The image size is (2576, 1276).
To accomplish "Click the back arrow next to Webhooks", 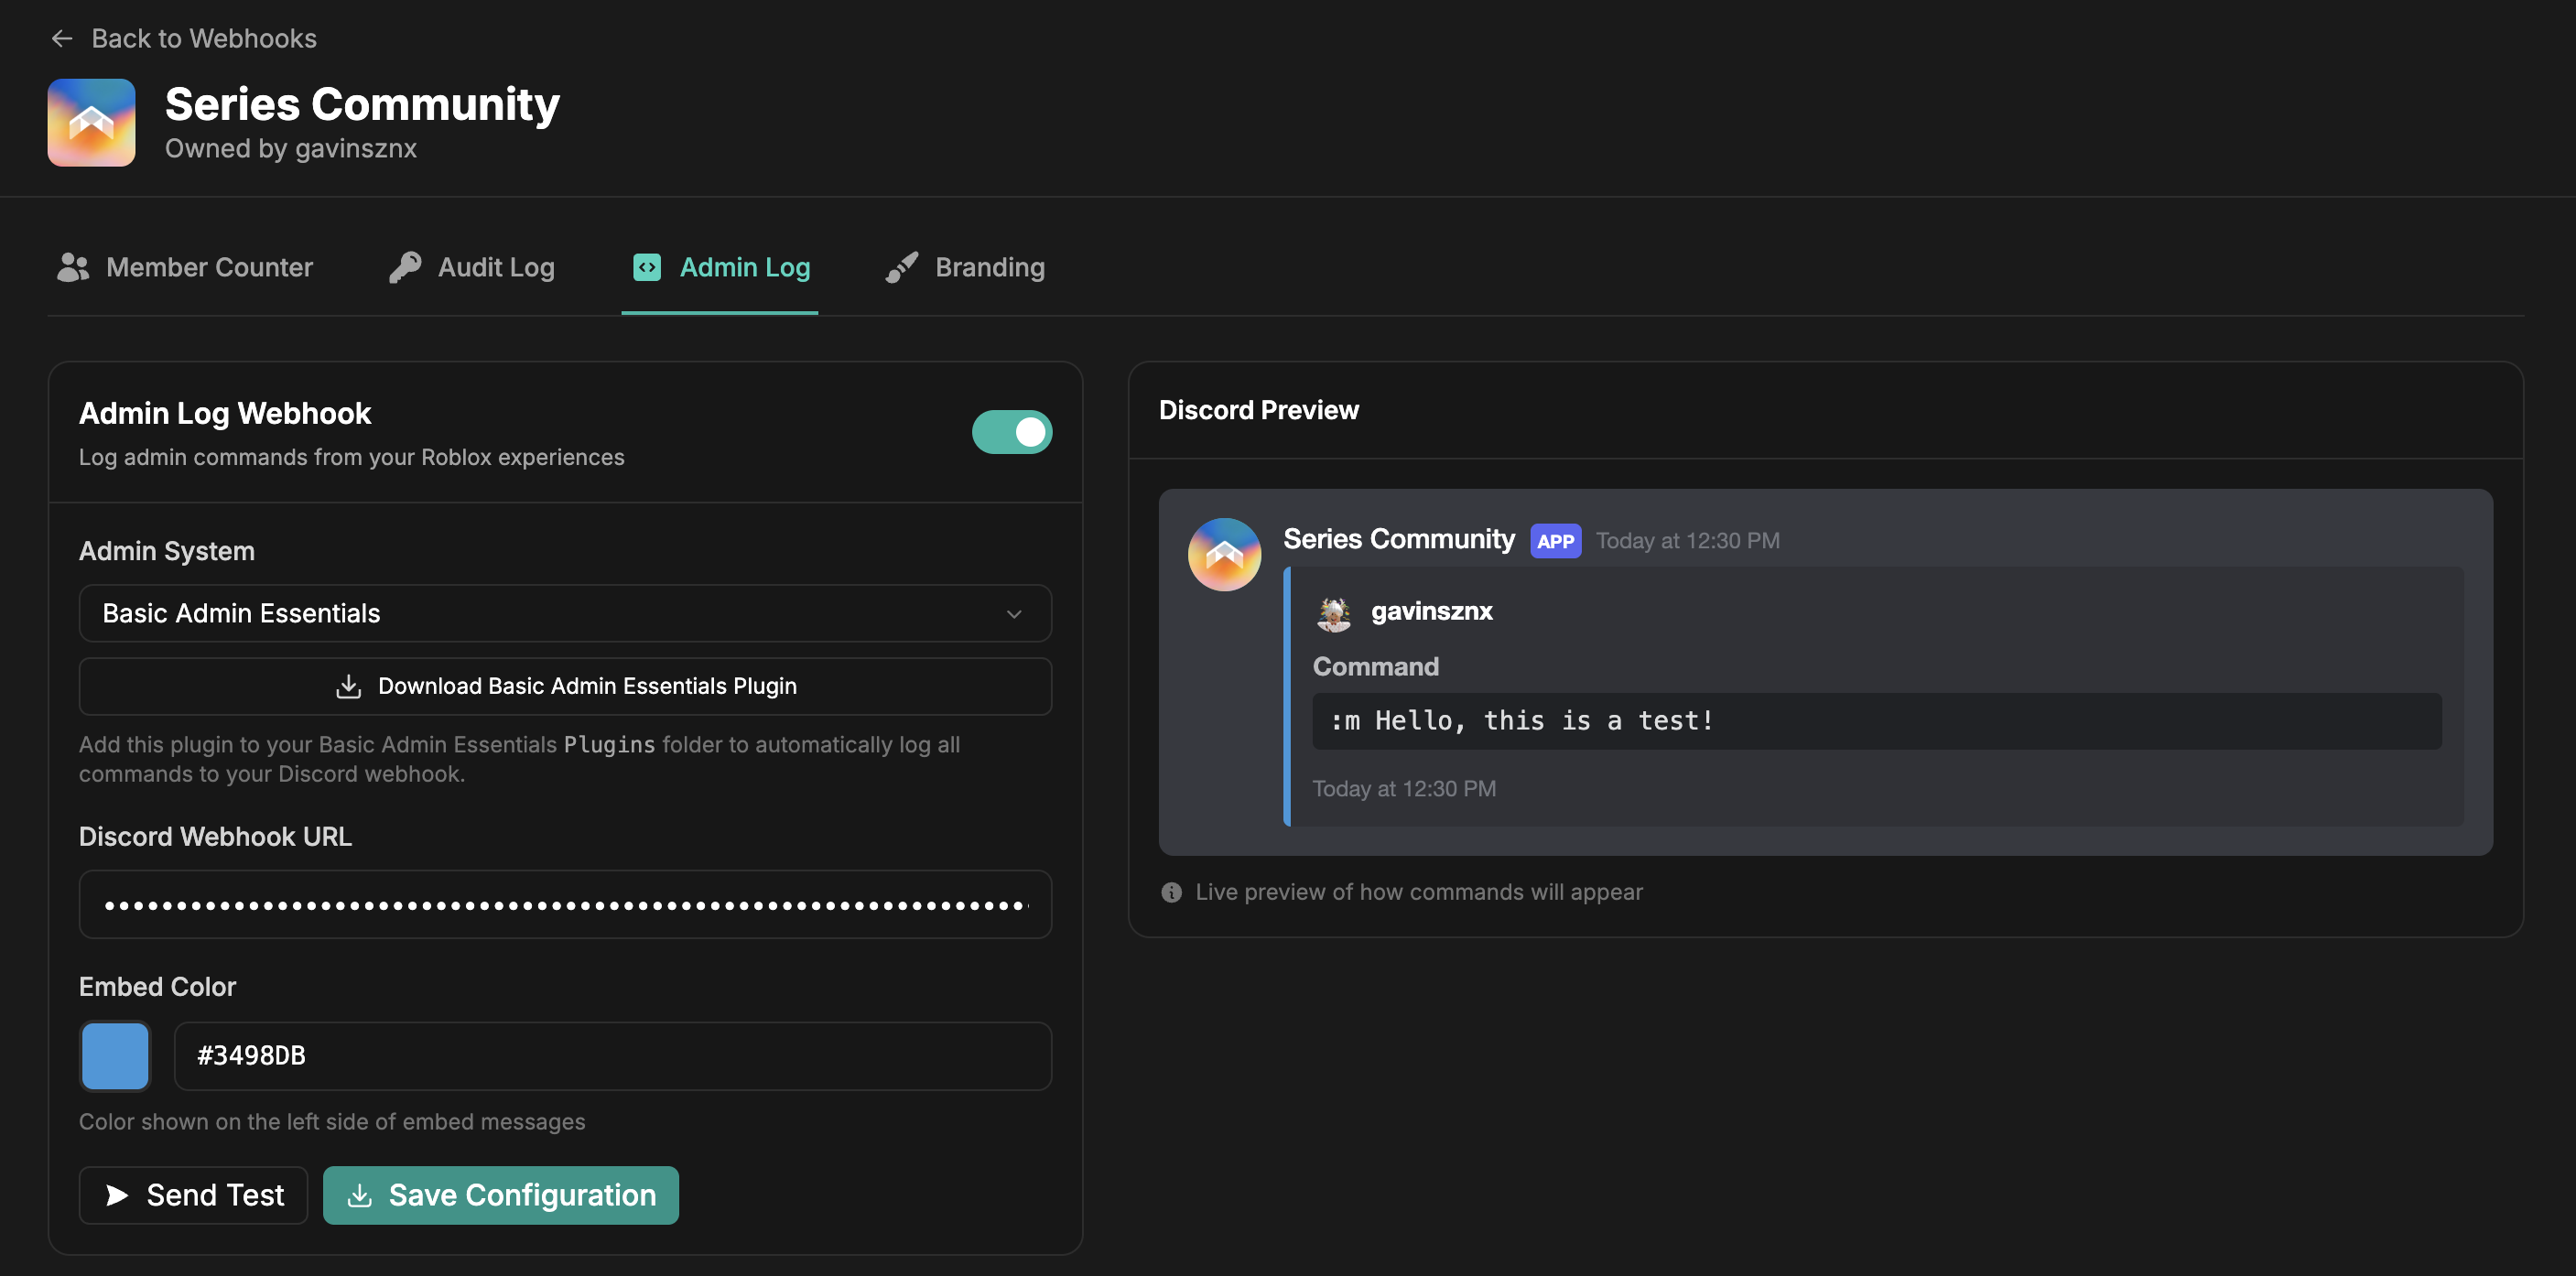I will pyautogui.click(x=62, y=38).
